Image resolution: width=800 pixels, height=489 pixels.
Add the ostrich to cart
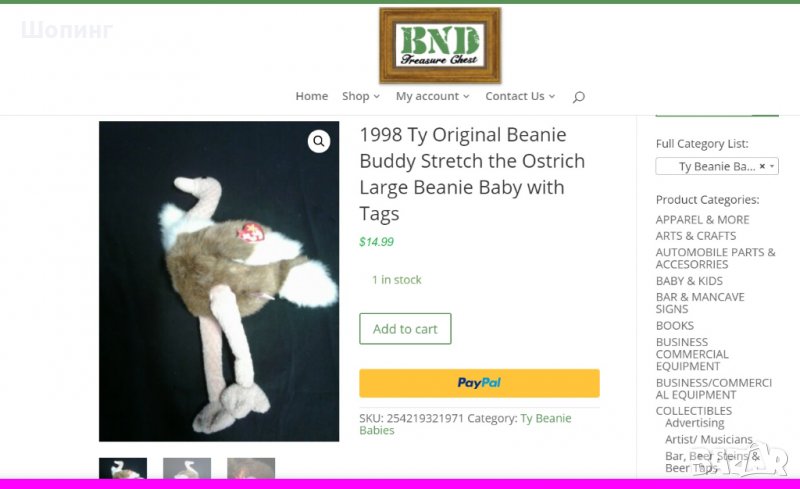click(x=405, y=329)
